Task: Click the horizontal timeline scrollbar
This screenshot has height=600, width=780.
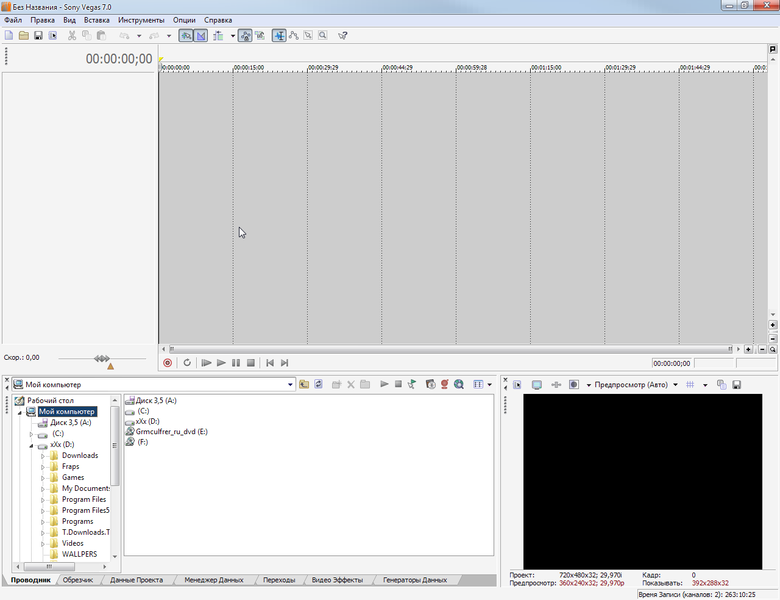Action: (451, 349)
